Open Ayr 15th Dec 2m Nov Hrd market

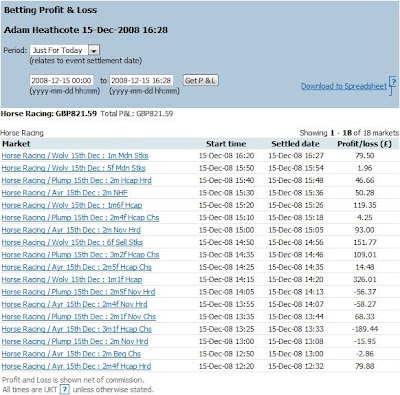(71, 230)
